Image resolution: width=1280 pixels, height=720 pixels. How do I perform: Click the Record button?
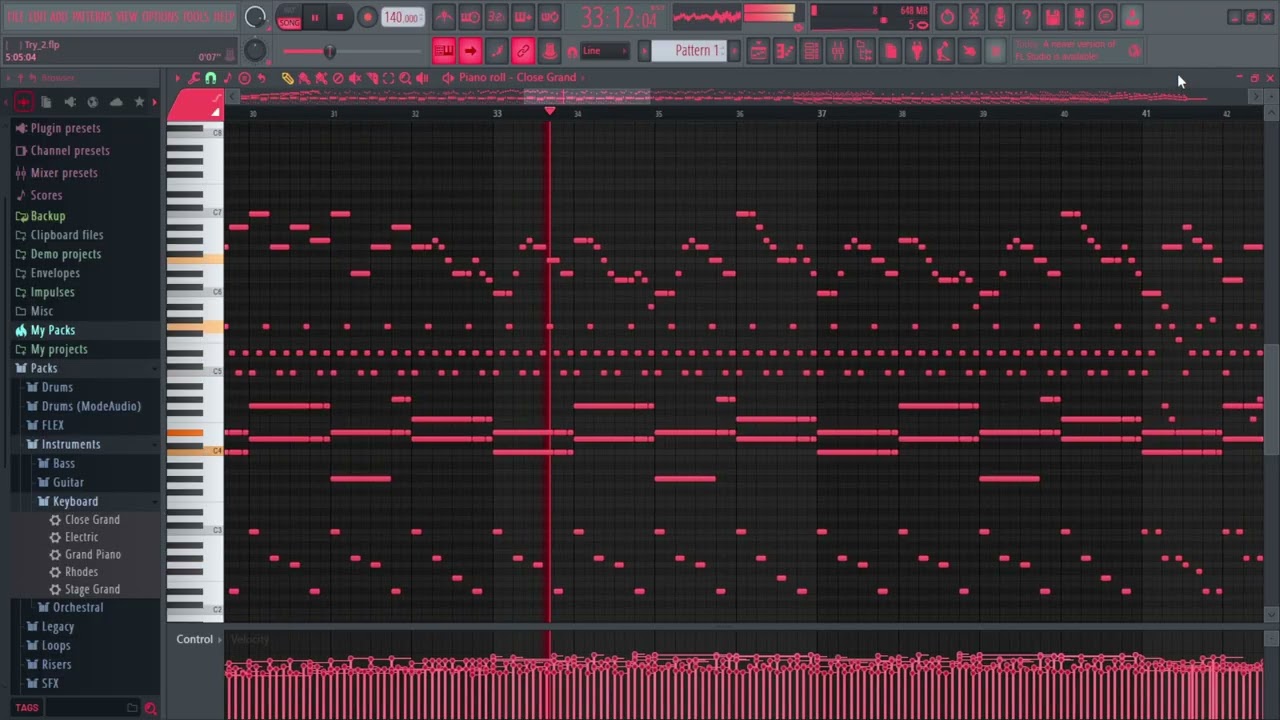point(367,17)
